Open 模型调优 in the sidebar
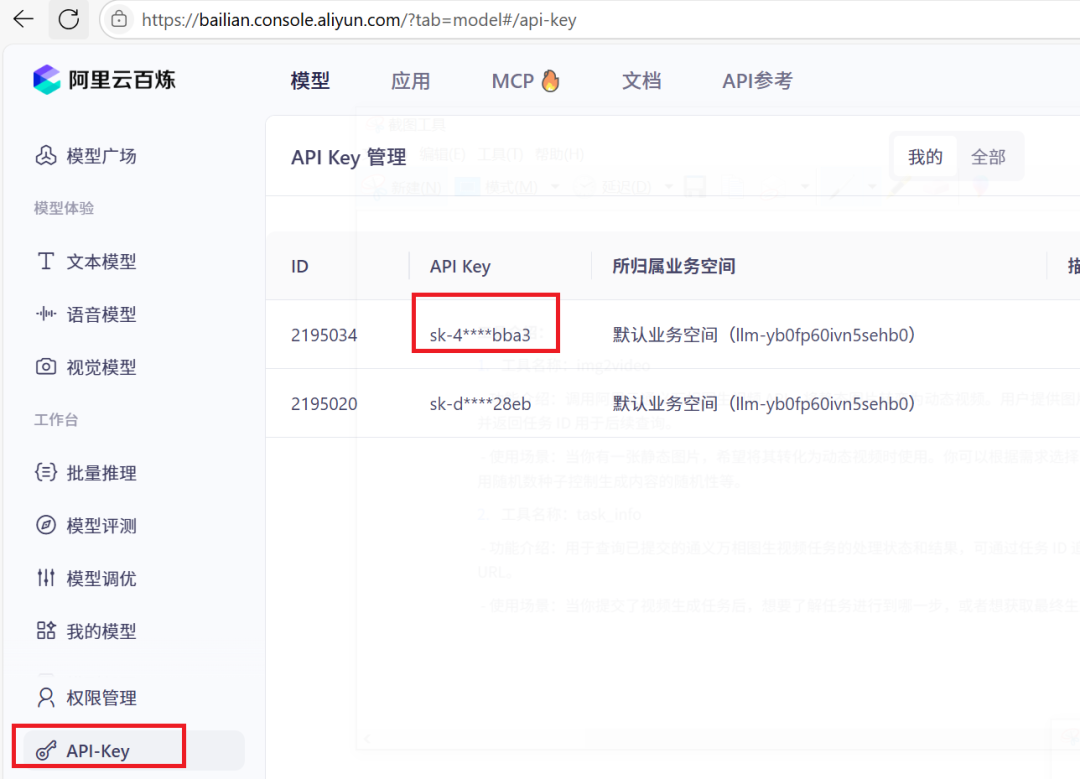Image resolution: width=1080 pixels, height=779 pixels. (101, 579)
